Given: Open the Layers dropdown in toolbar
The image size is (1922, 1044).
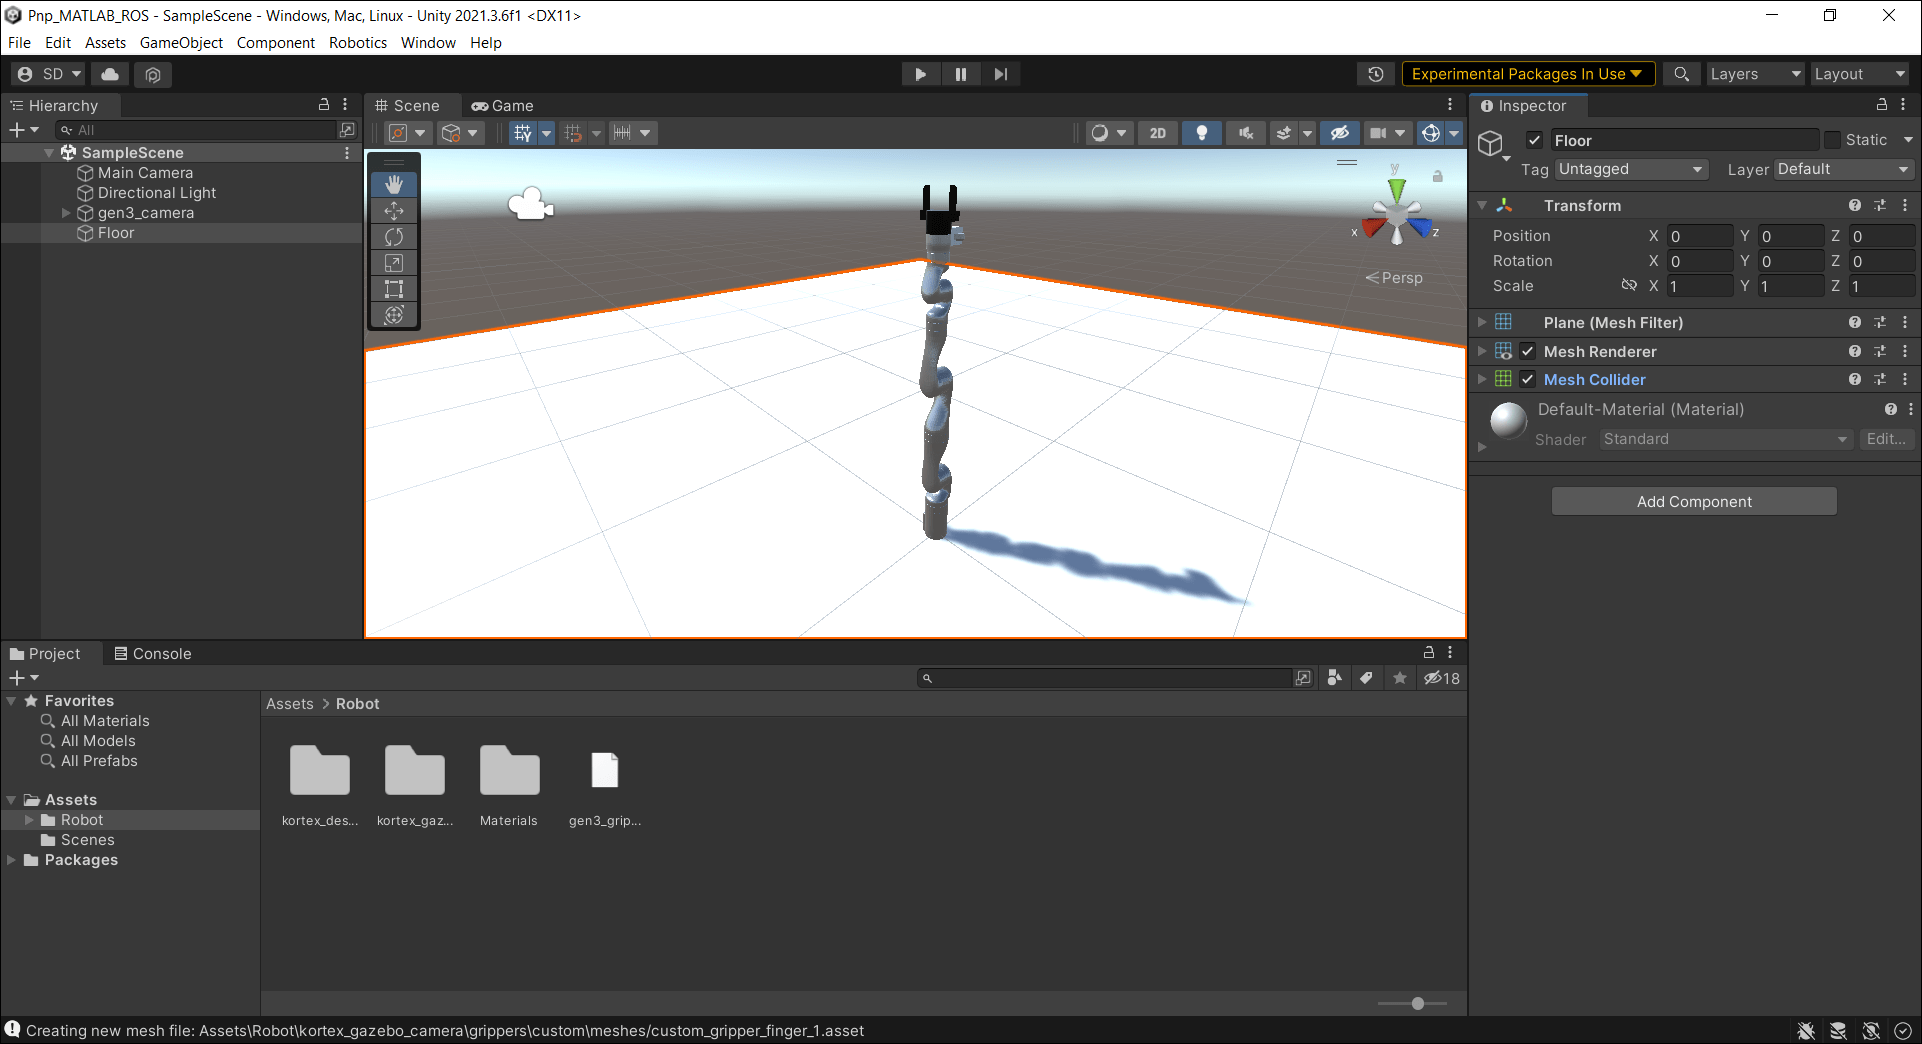Looking at the screenshot, I should [1754, 74].
